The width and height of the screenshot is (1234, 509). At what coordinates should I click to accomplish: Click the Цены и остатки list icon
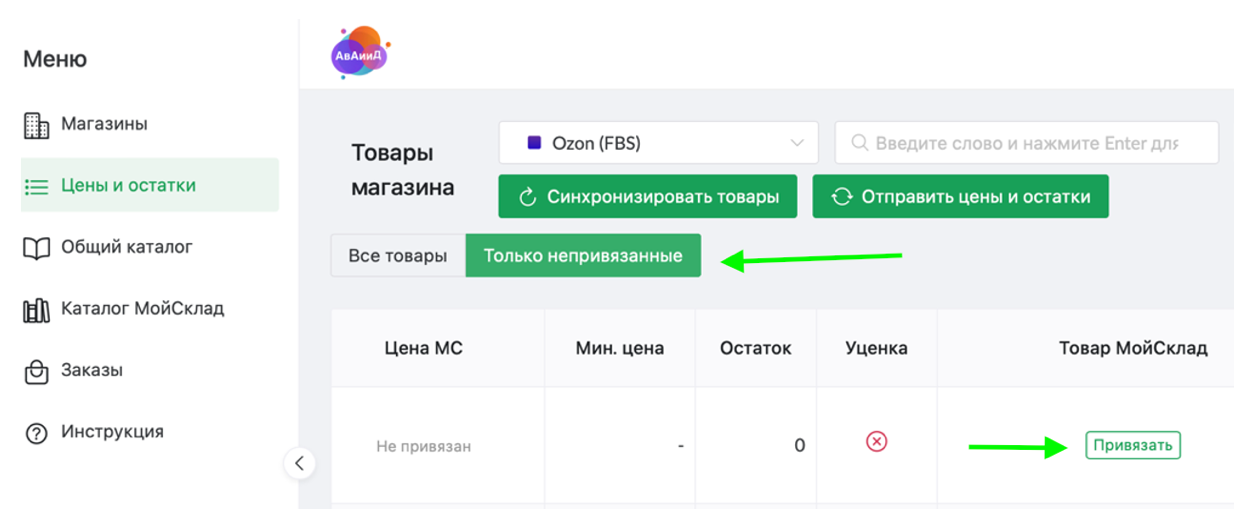[36, 186]
